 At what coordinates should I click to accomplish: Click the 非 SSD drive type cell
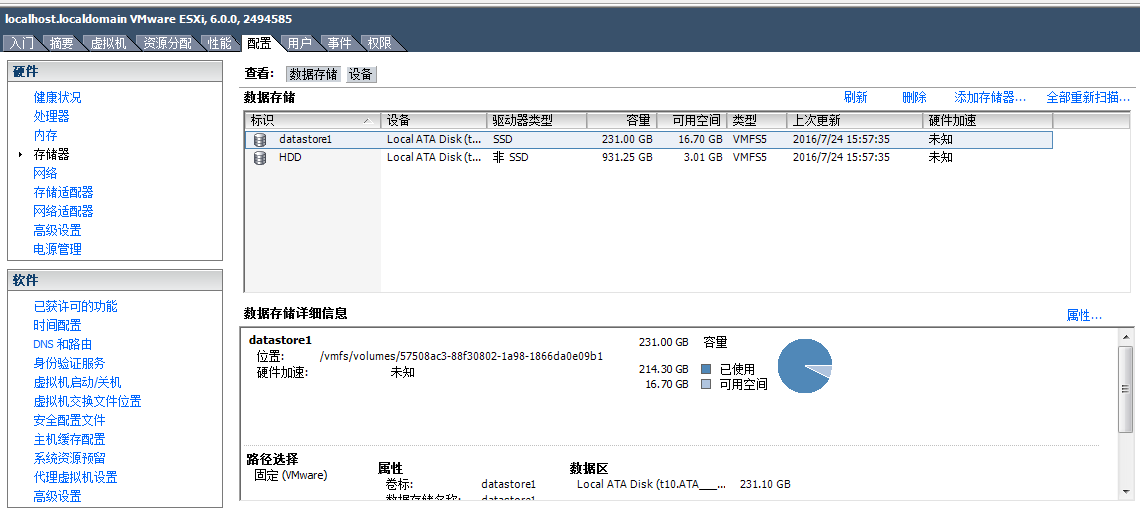tap(510, 157)
